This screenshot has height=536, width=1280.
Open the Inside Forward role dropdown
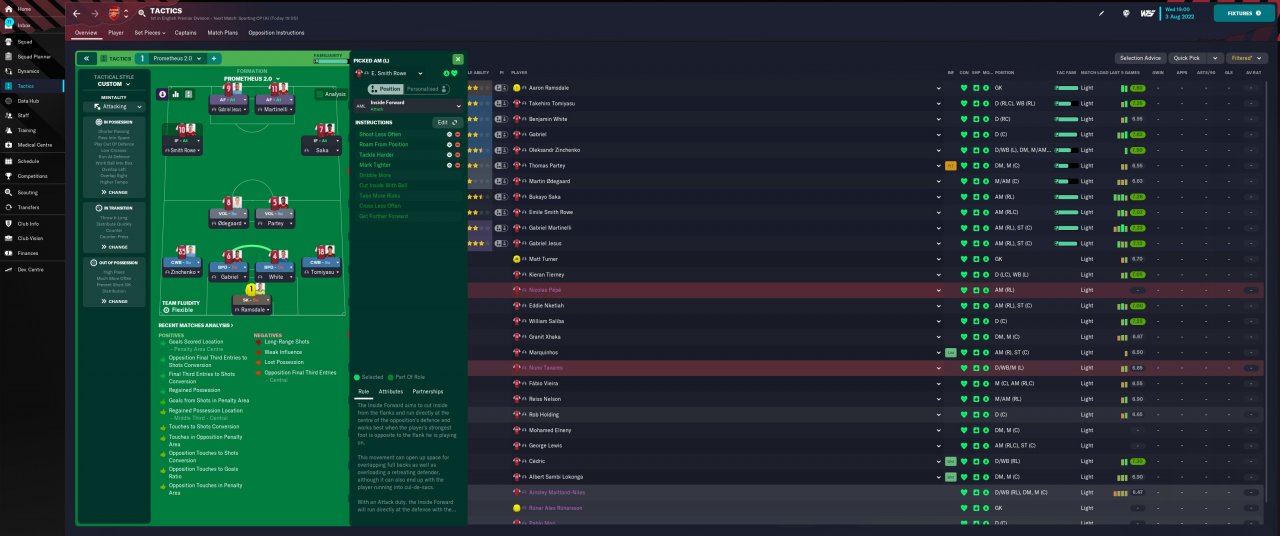(459, 105)
